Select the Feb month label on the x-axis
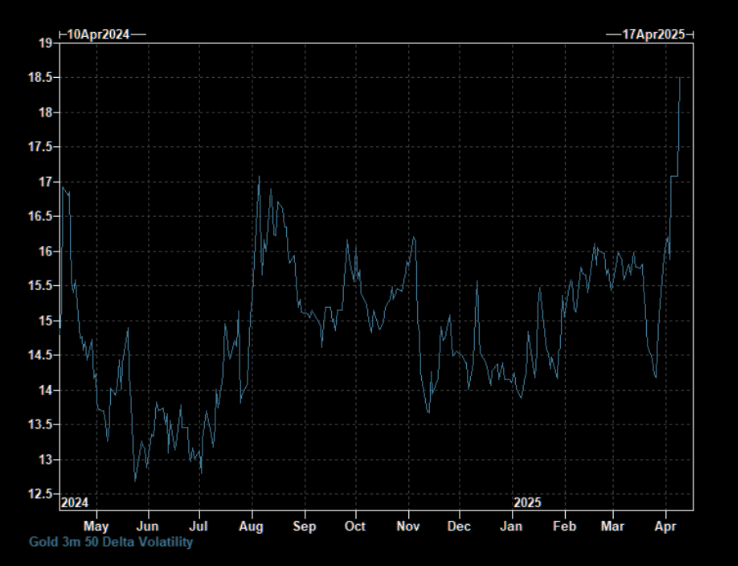 pos(565,525)
